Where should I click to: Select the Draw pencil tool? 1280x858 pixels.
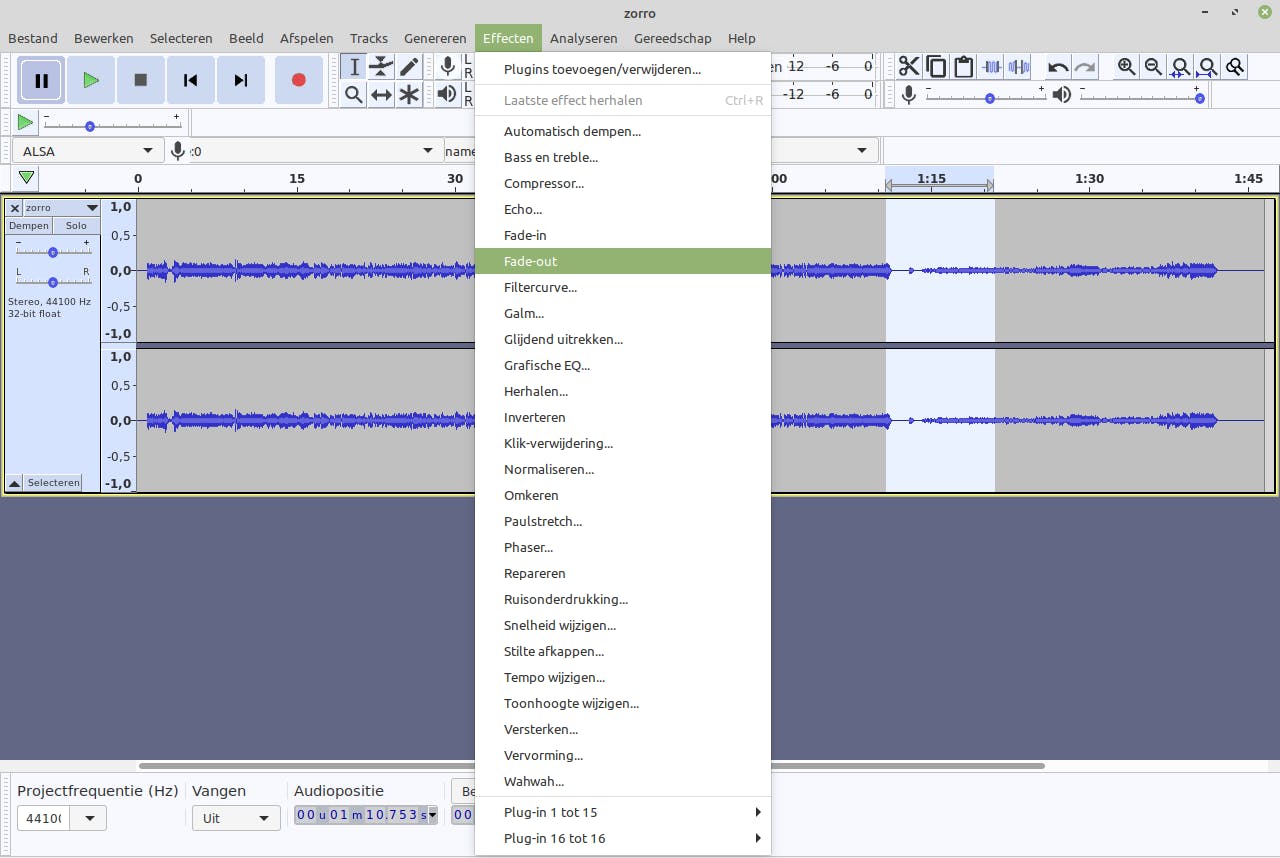(409, 67)
